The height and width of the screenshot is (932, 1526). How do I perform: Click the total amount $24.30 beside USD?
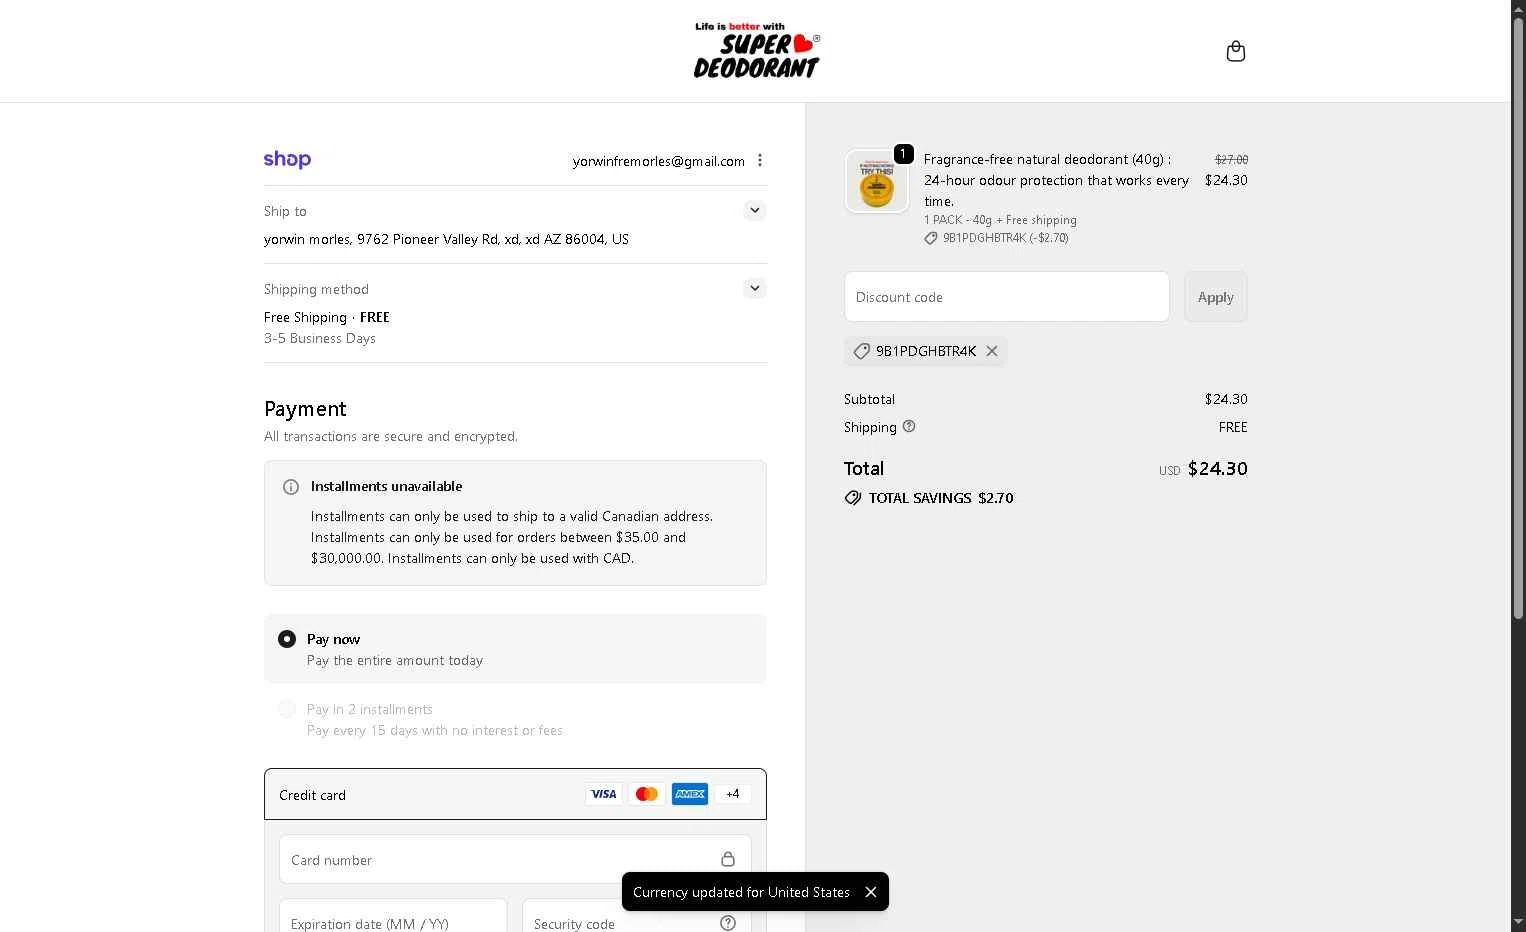[x=1217, y=469]
